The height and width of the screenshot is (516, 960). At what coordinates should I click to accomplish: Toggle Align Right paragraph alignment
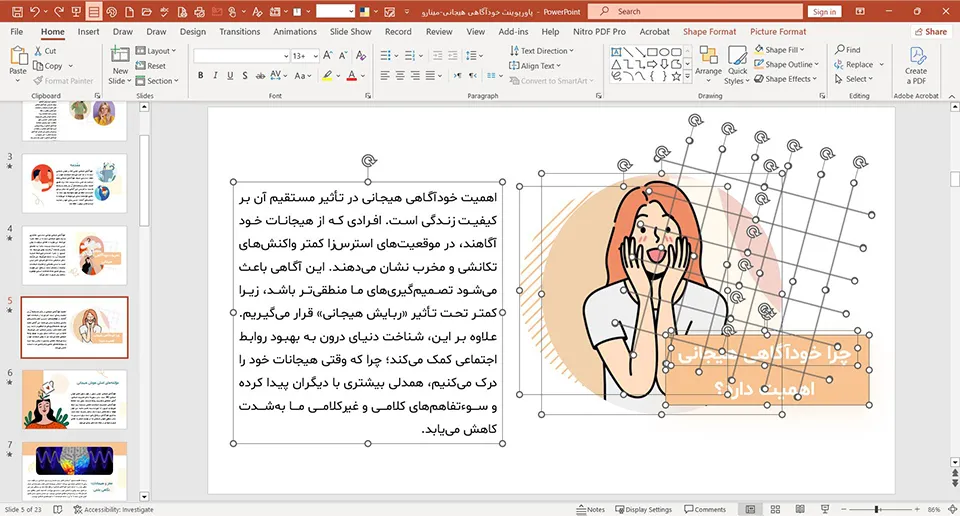click(415, 75)
